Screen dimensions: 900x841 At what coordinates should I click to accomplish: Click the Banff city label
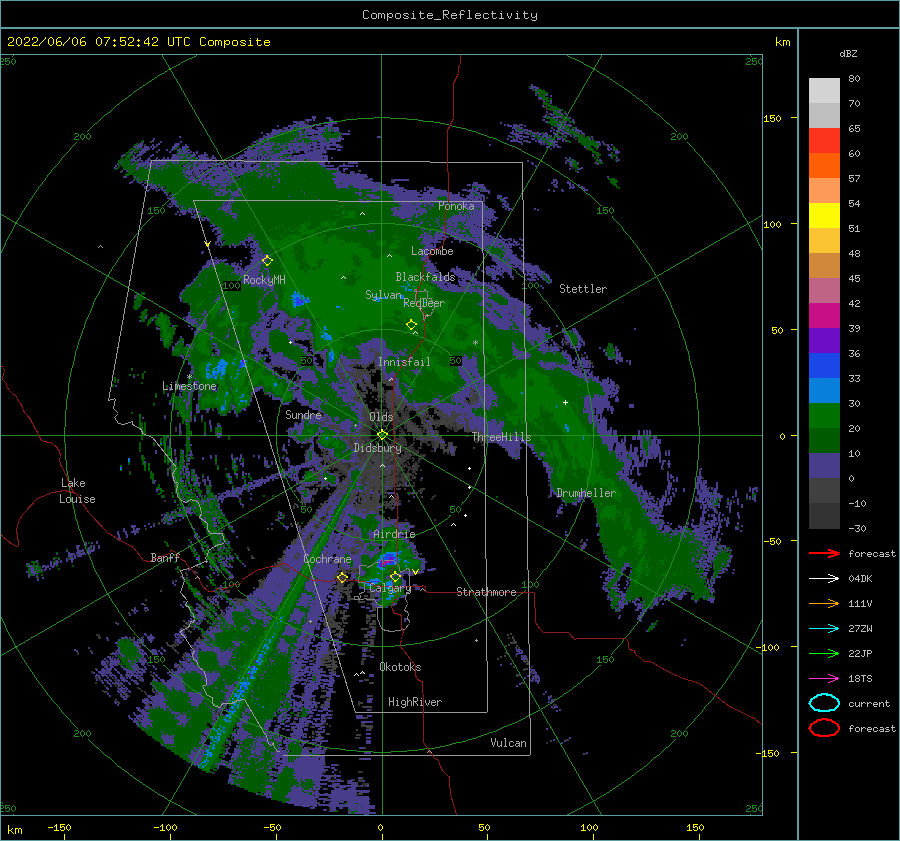pyautogui.click(x=165, y=557)
